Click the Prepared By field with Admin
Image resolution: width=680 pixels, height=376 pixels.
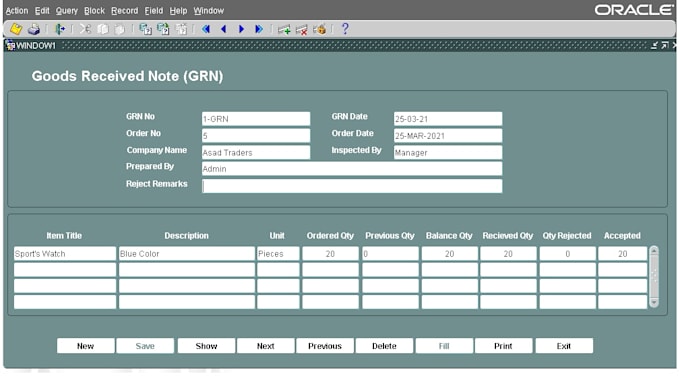click(x=352, y=169)
